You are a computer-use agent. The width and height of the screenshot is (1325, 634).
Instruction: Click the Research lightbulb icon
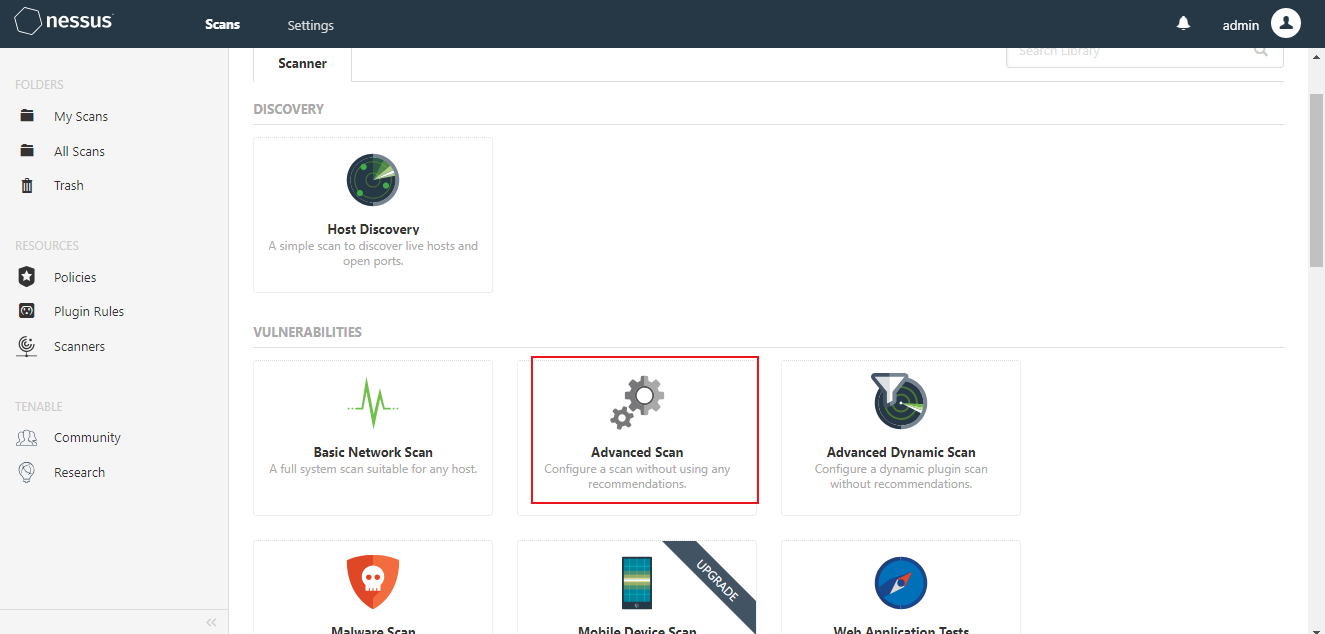tap(28, 472)
